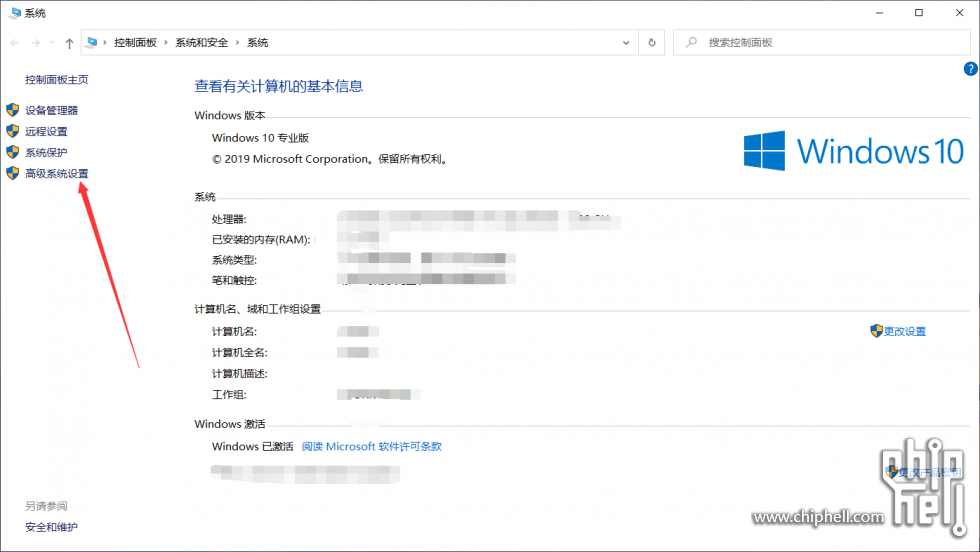Viewport: 980px width, 552px height.
Task: Click the 计算机全名 label
Action: (x=240, y=353)
